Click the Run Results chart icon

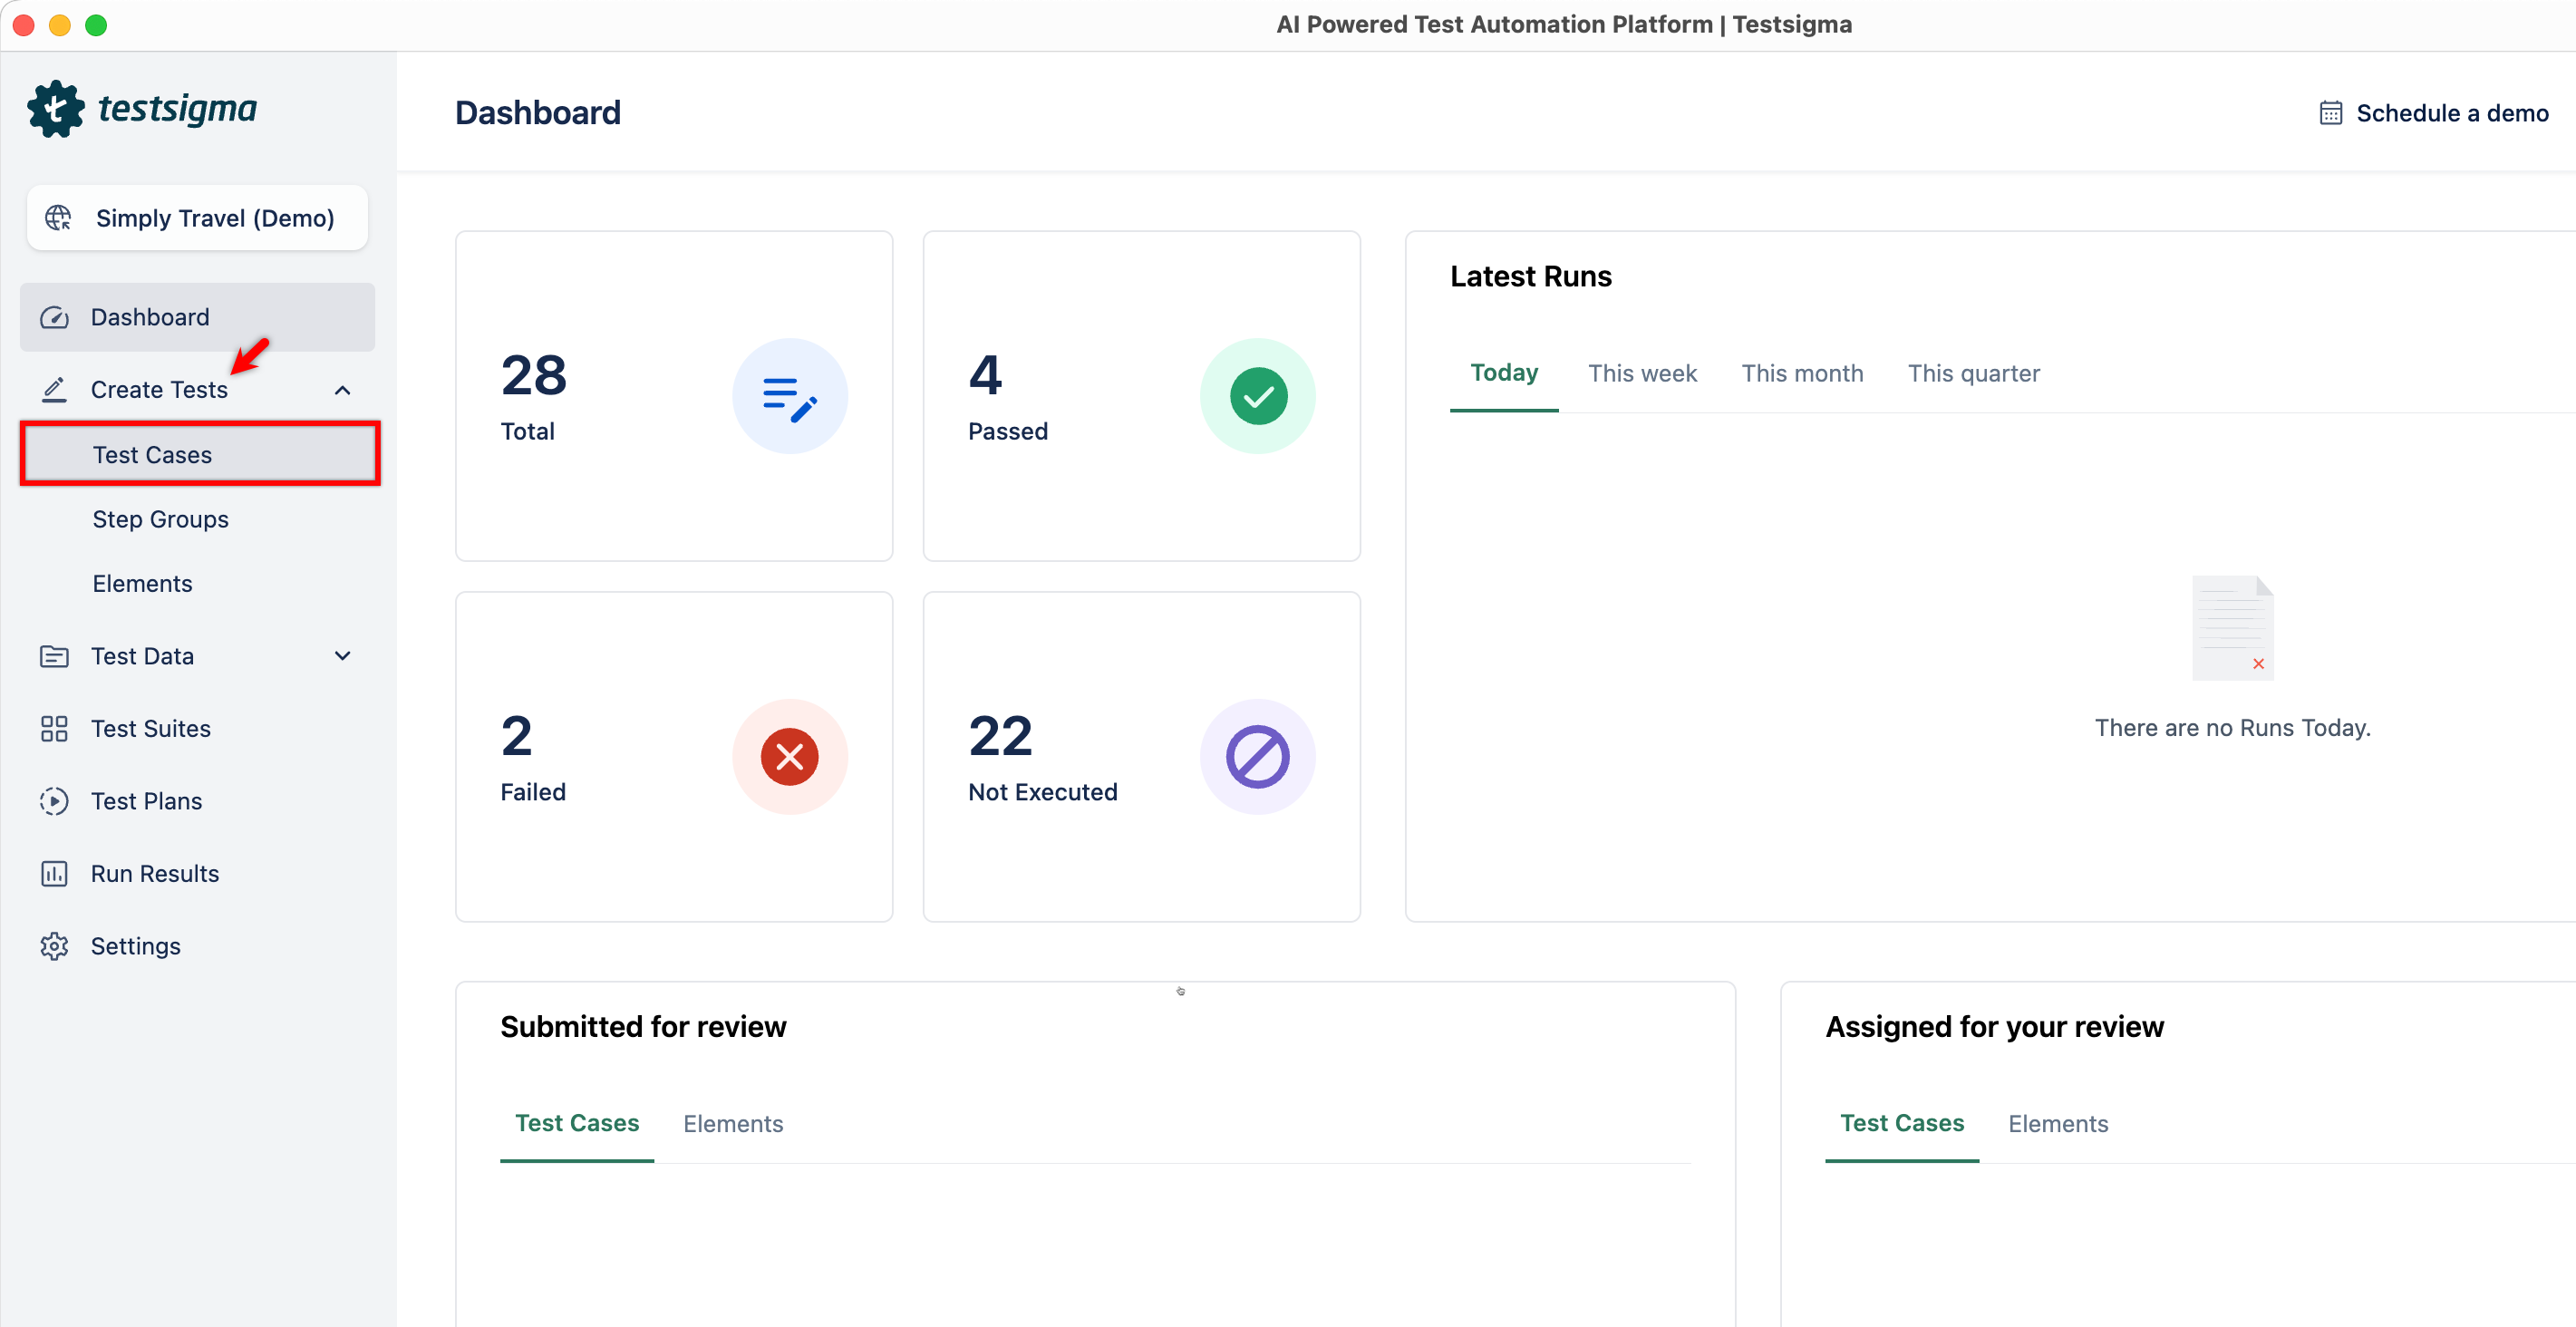click(x=54, y=874)
